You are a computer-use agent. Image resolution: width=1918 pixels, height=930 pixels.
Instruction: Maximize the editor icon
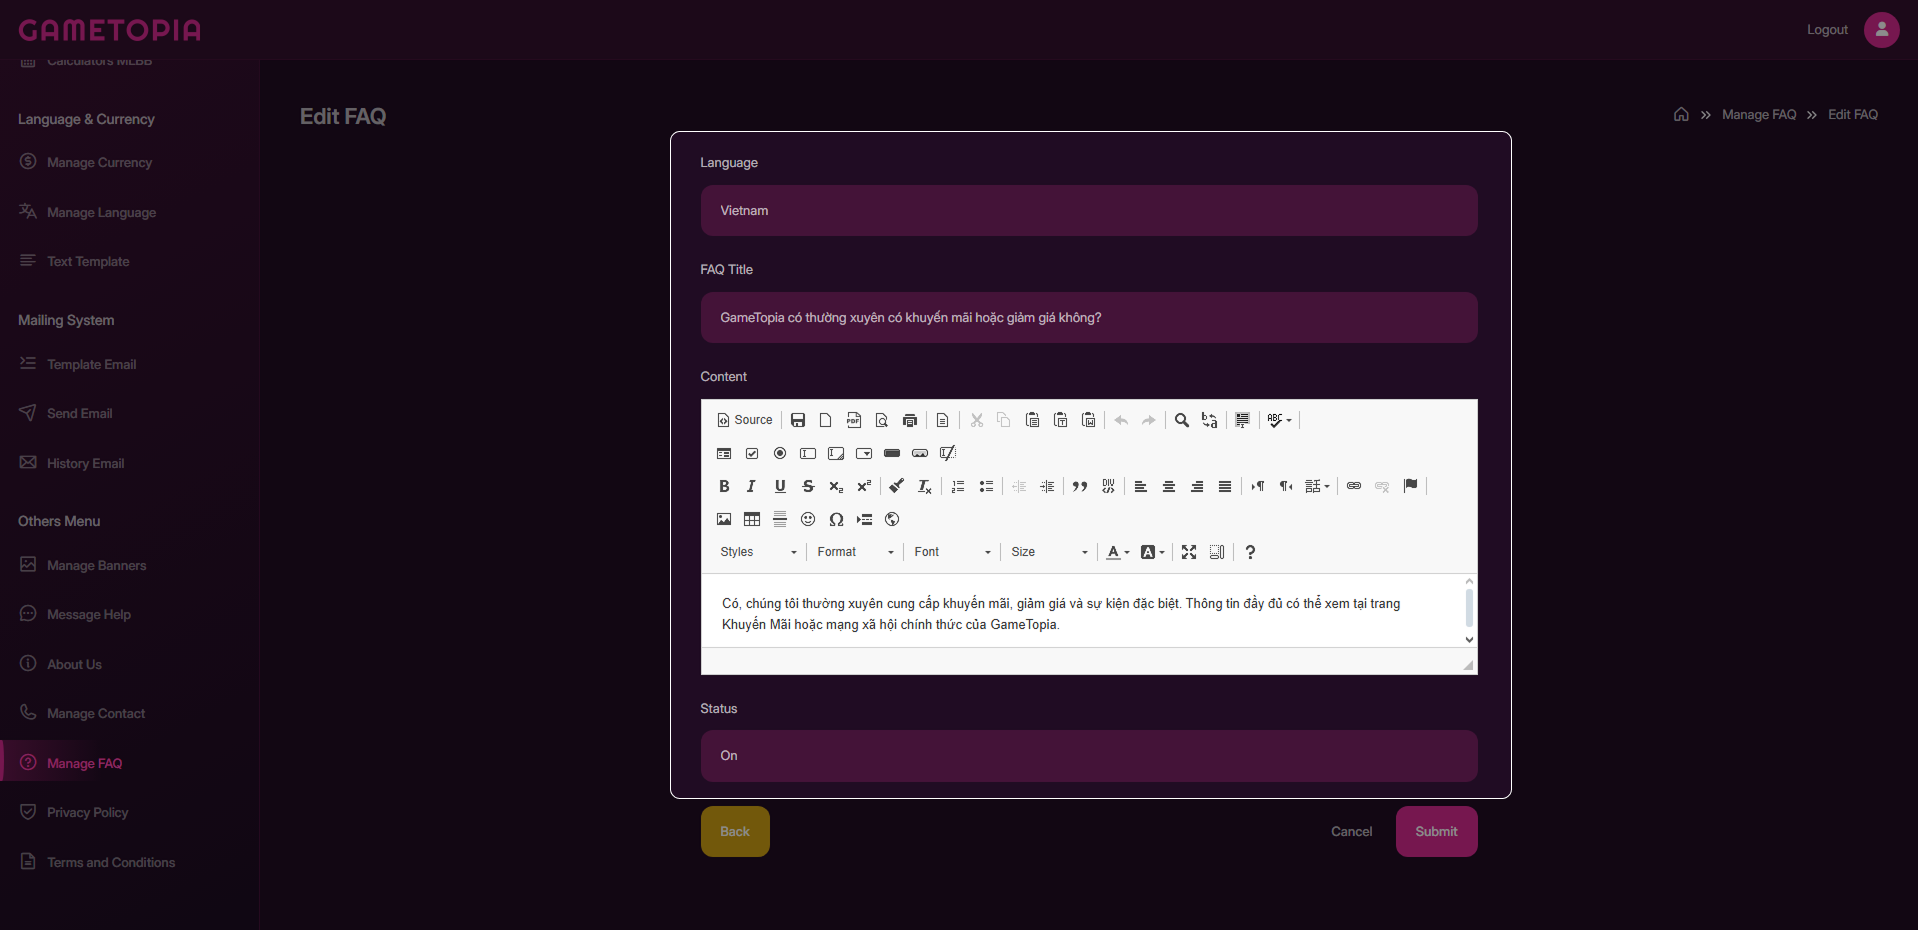[1189, 552]
